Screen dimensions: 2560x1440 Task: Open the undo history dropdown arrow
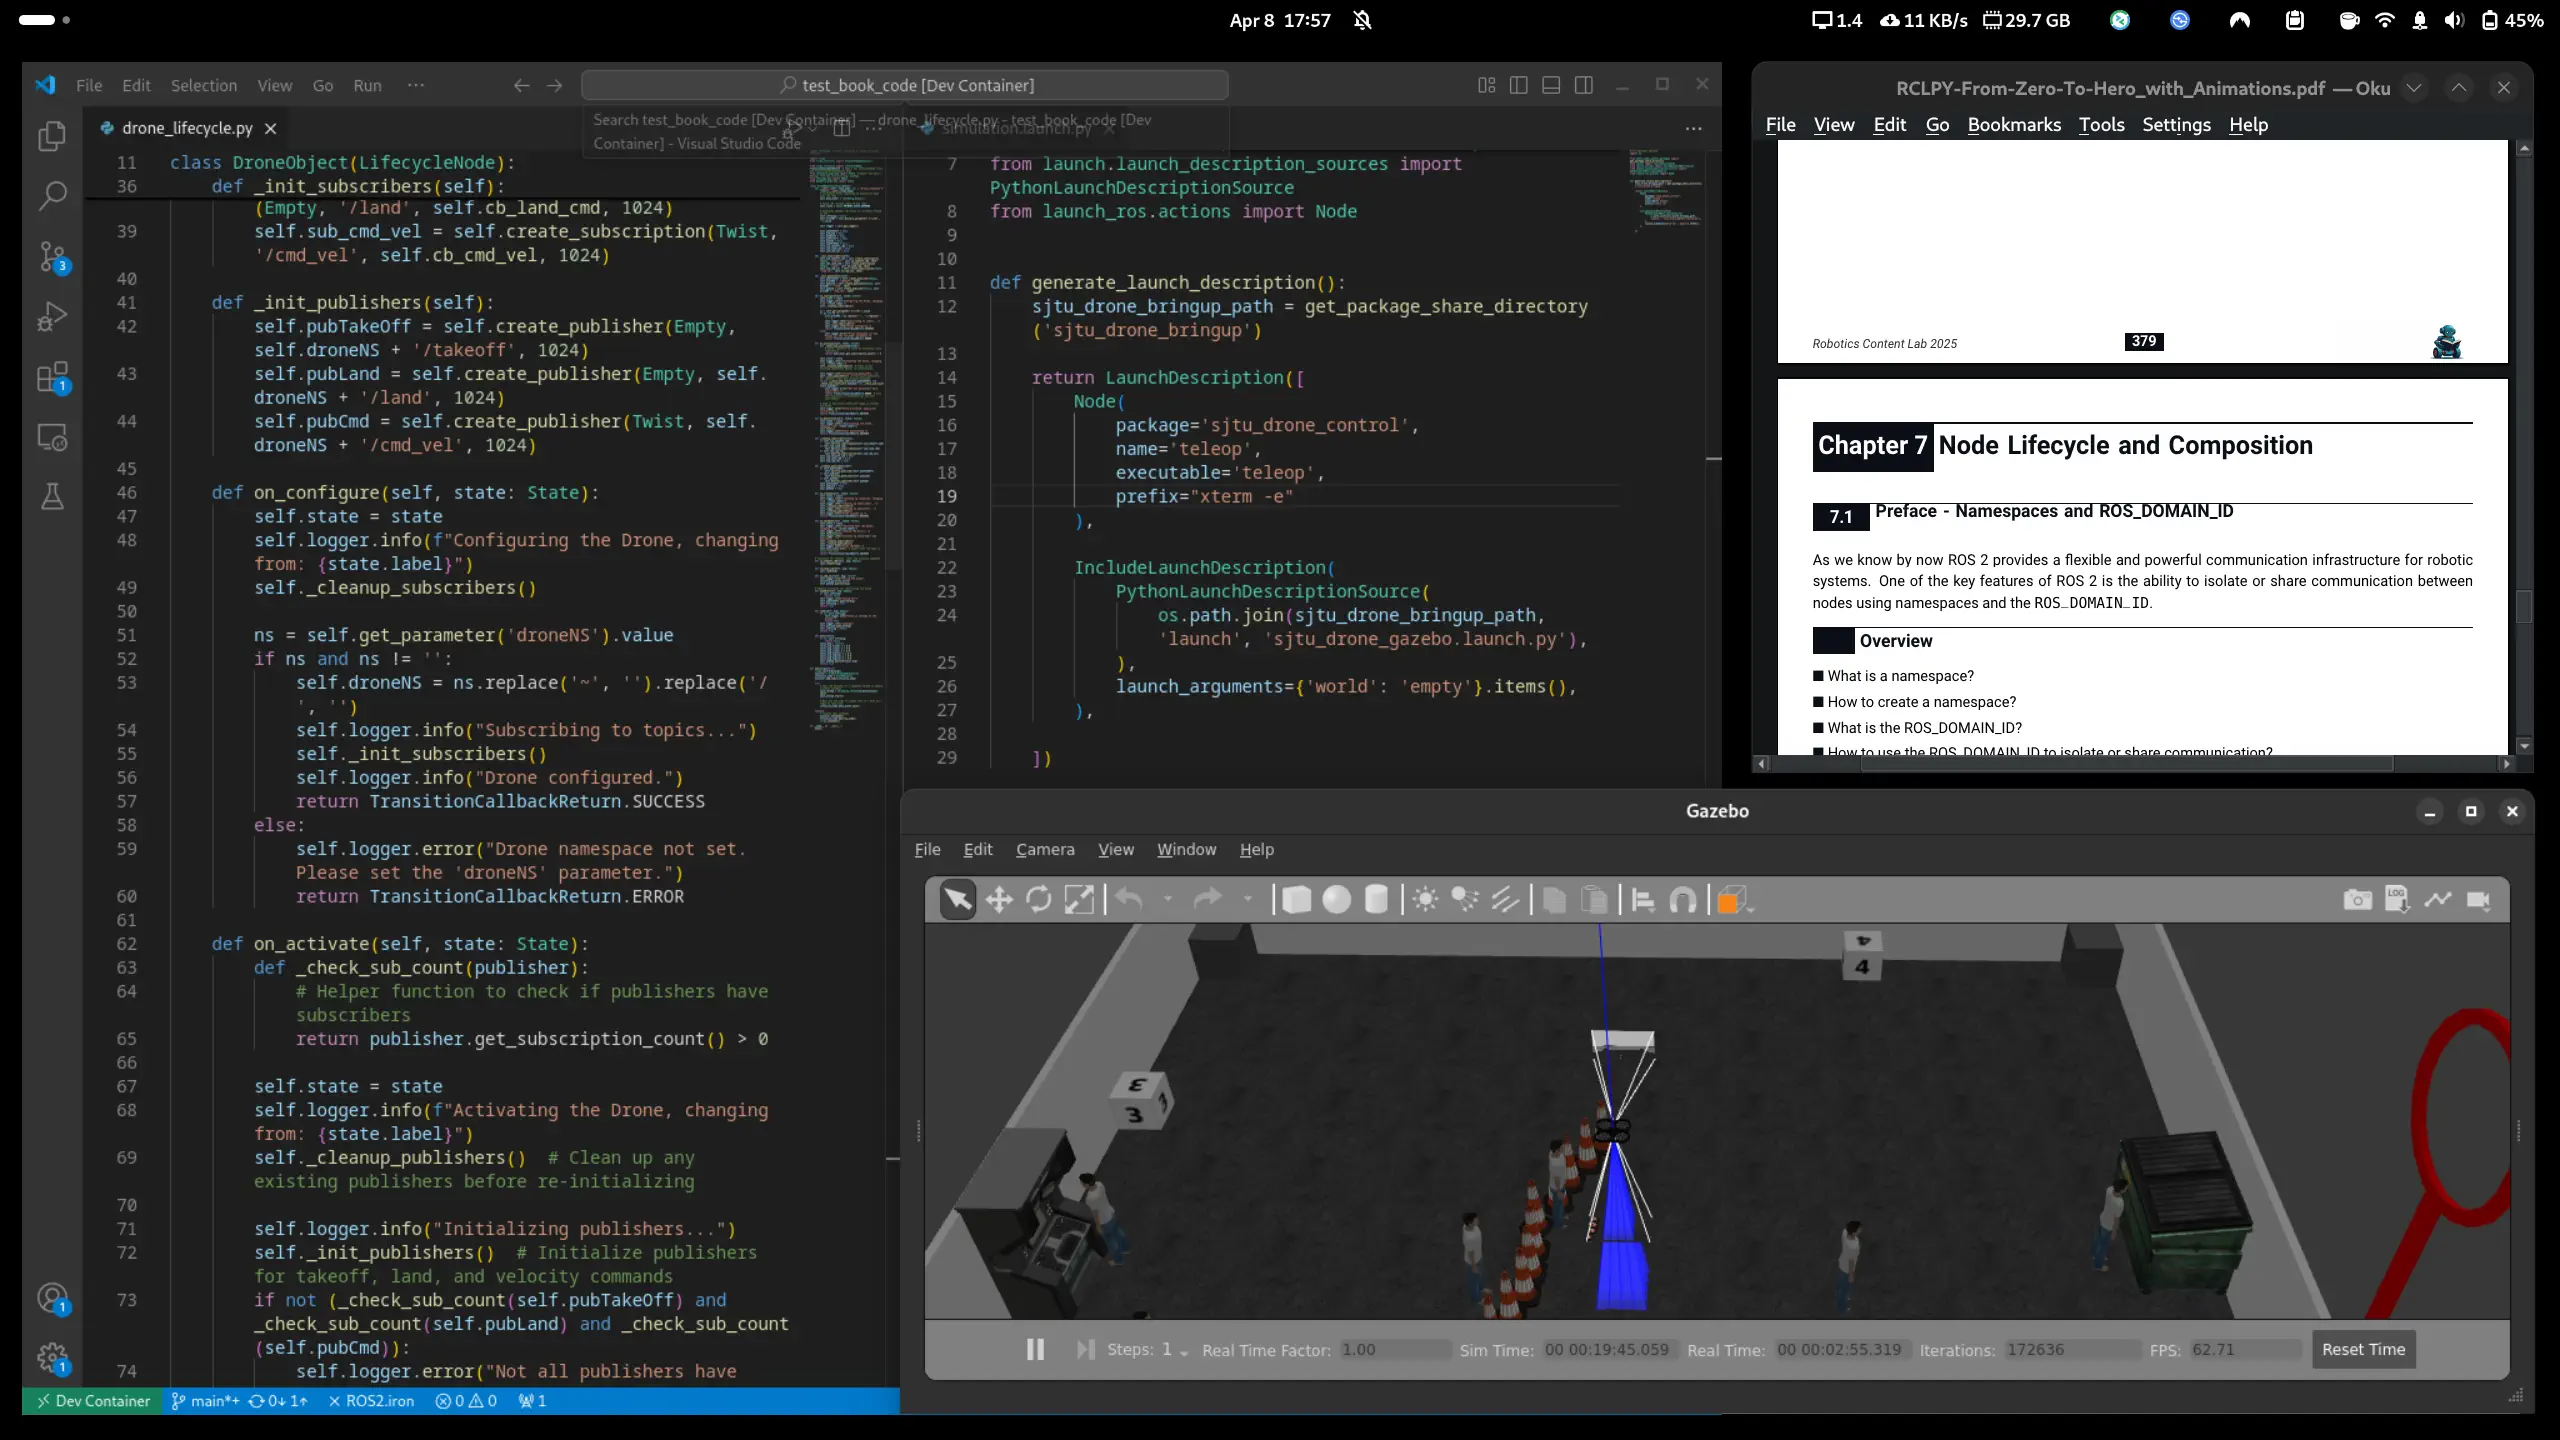(1167, 899)
